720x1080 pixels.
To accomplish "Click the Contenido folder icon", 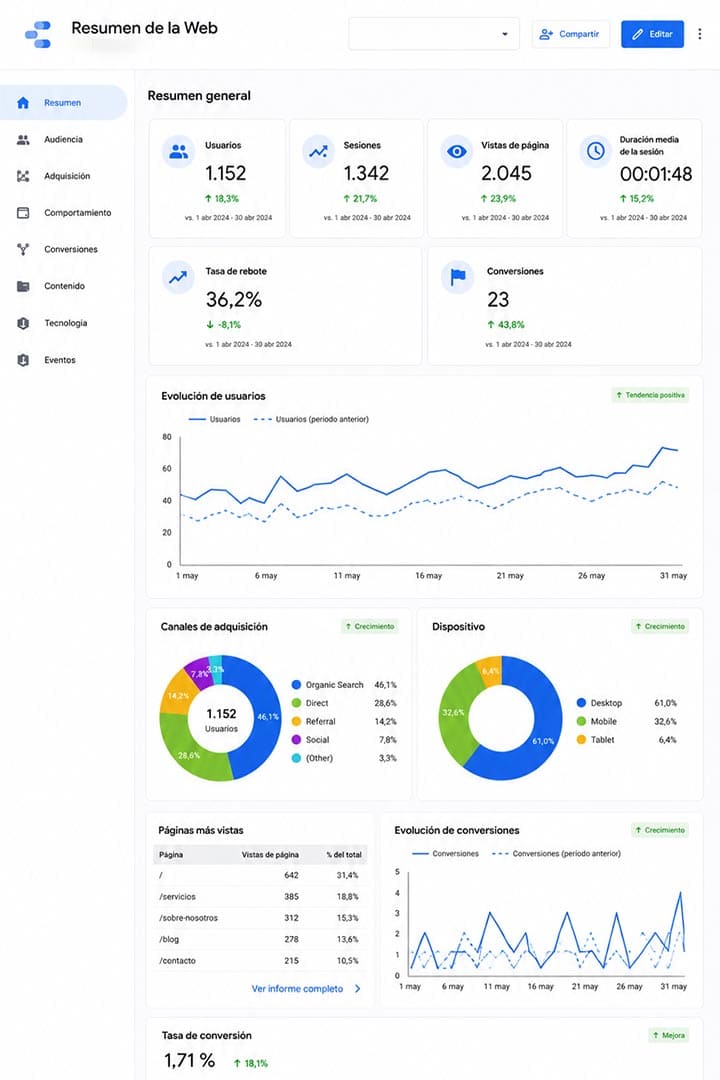I will [x=23, y=286].
